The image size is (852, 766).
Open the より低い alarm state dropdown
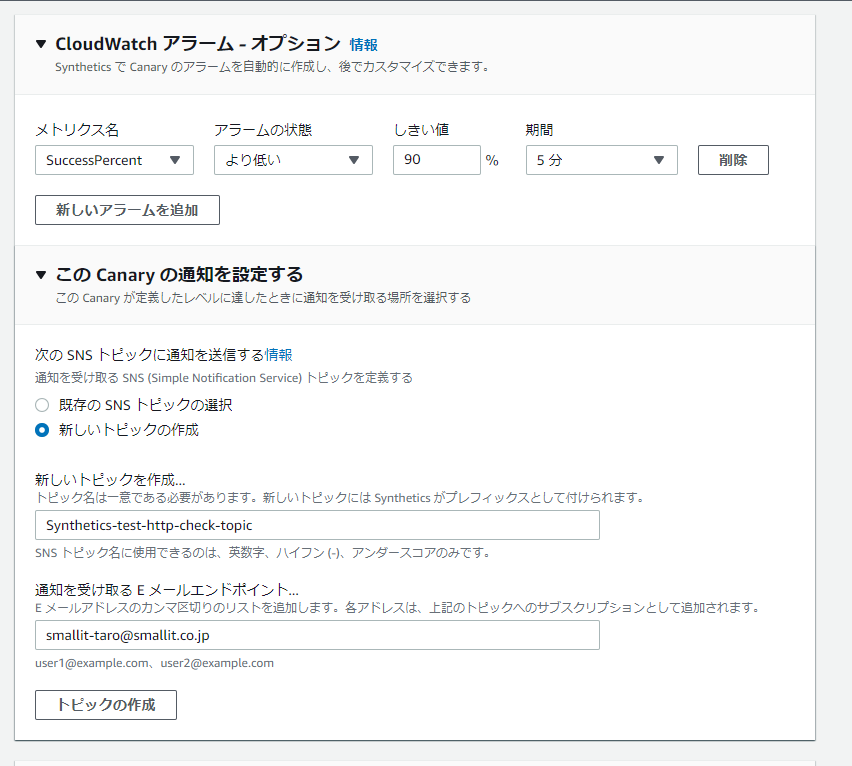(293, 160)
